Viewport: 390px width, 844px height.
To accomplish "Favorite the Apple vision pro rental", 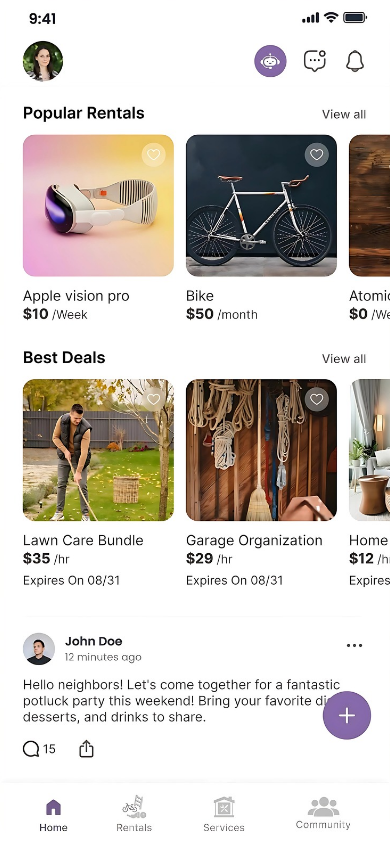I will tap(154, 155).
